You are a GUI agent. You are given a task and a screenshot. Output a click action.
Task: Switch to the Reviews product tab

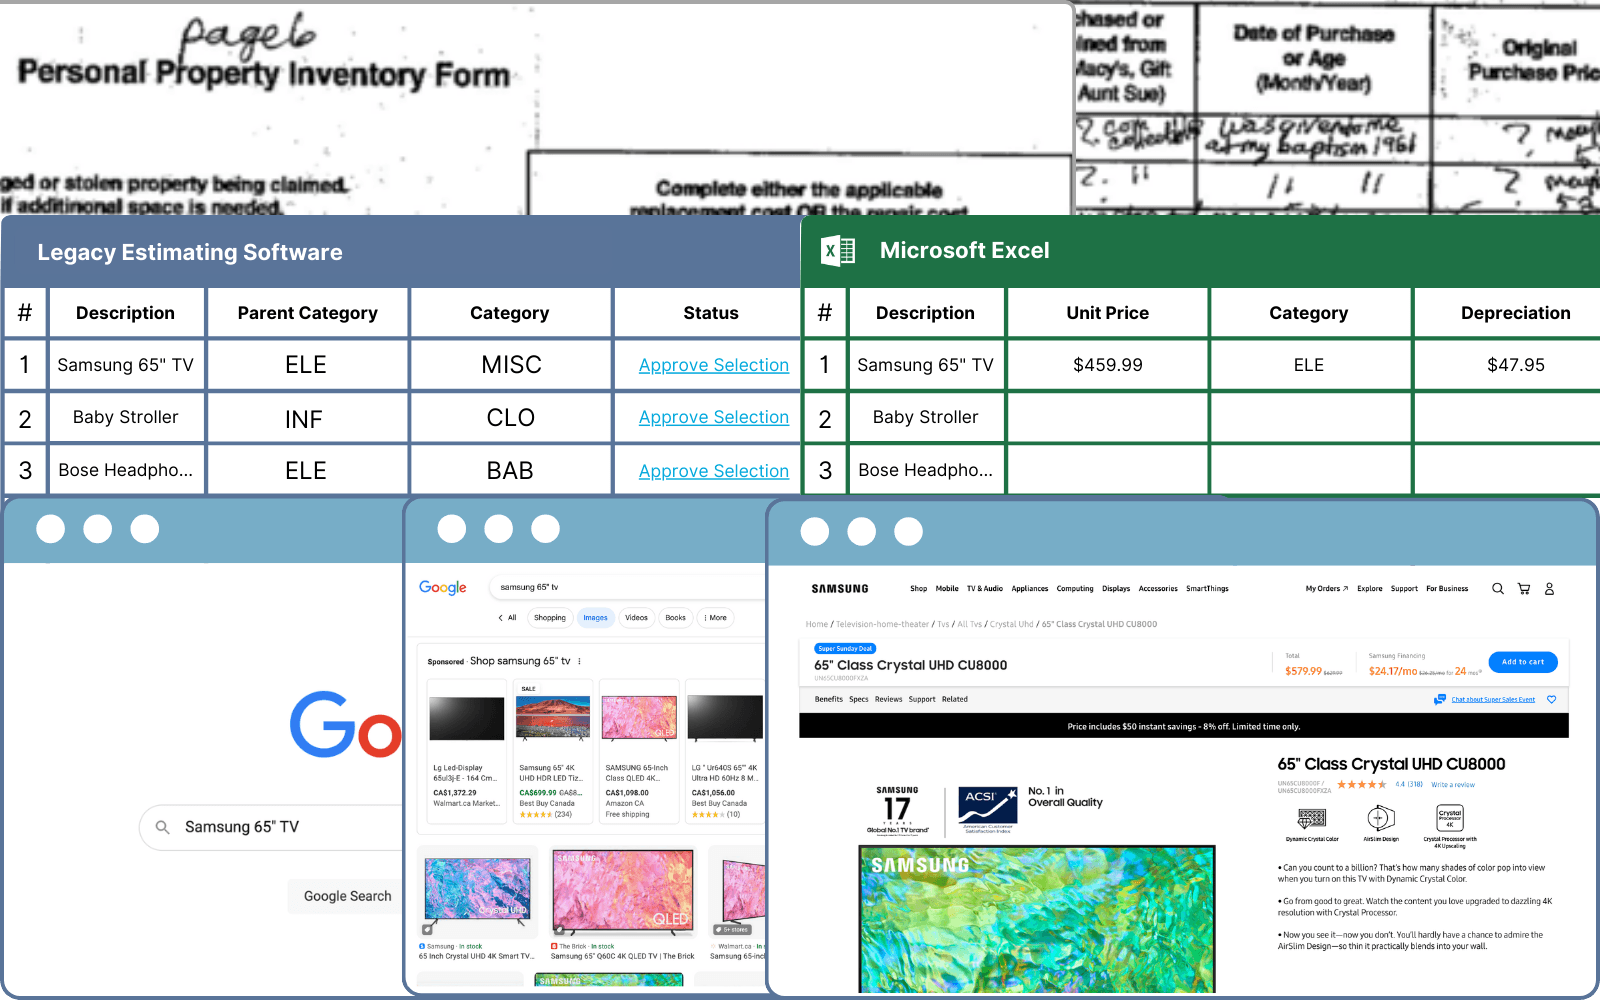889,699
